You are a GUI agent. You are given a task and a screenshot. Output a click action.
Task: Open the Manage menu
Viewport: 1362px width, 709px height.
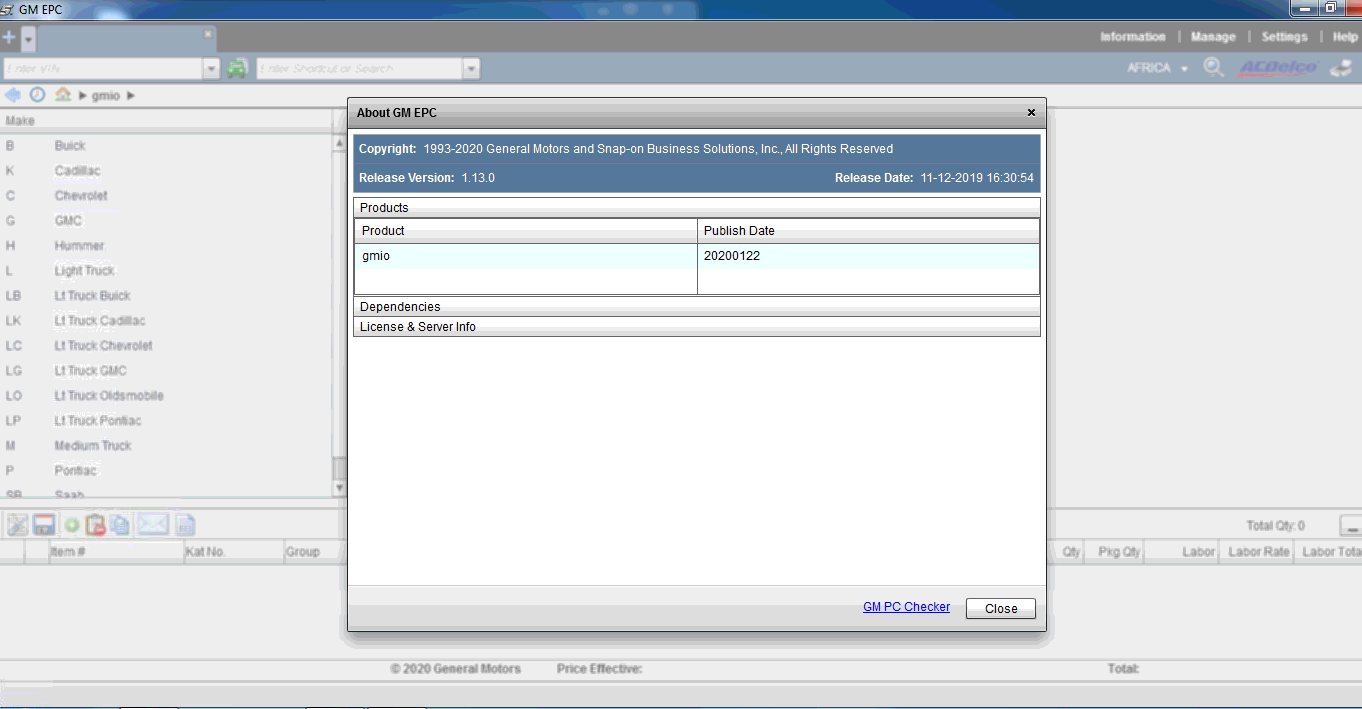[1213, 37]
